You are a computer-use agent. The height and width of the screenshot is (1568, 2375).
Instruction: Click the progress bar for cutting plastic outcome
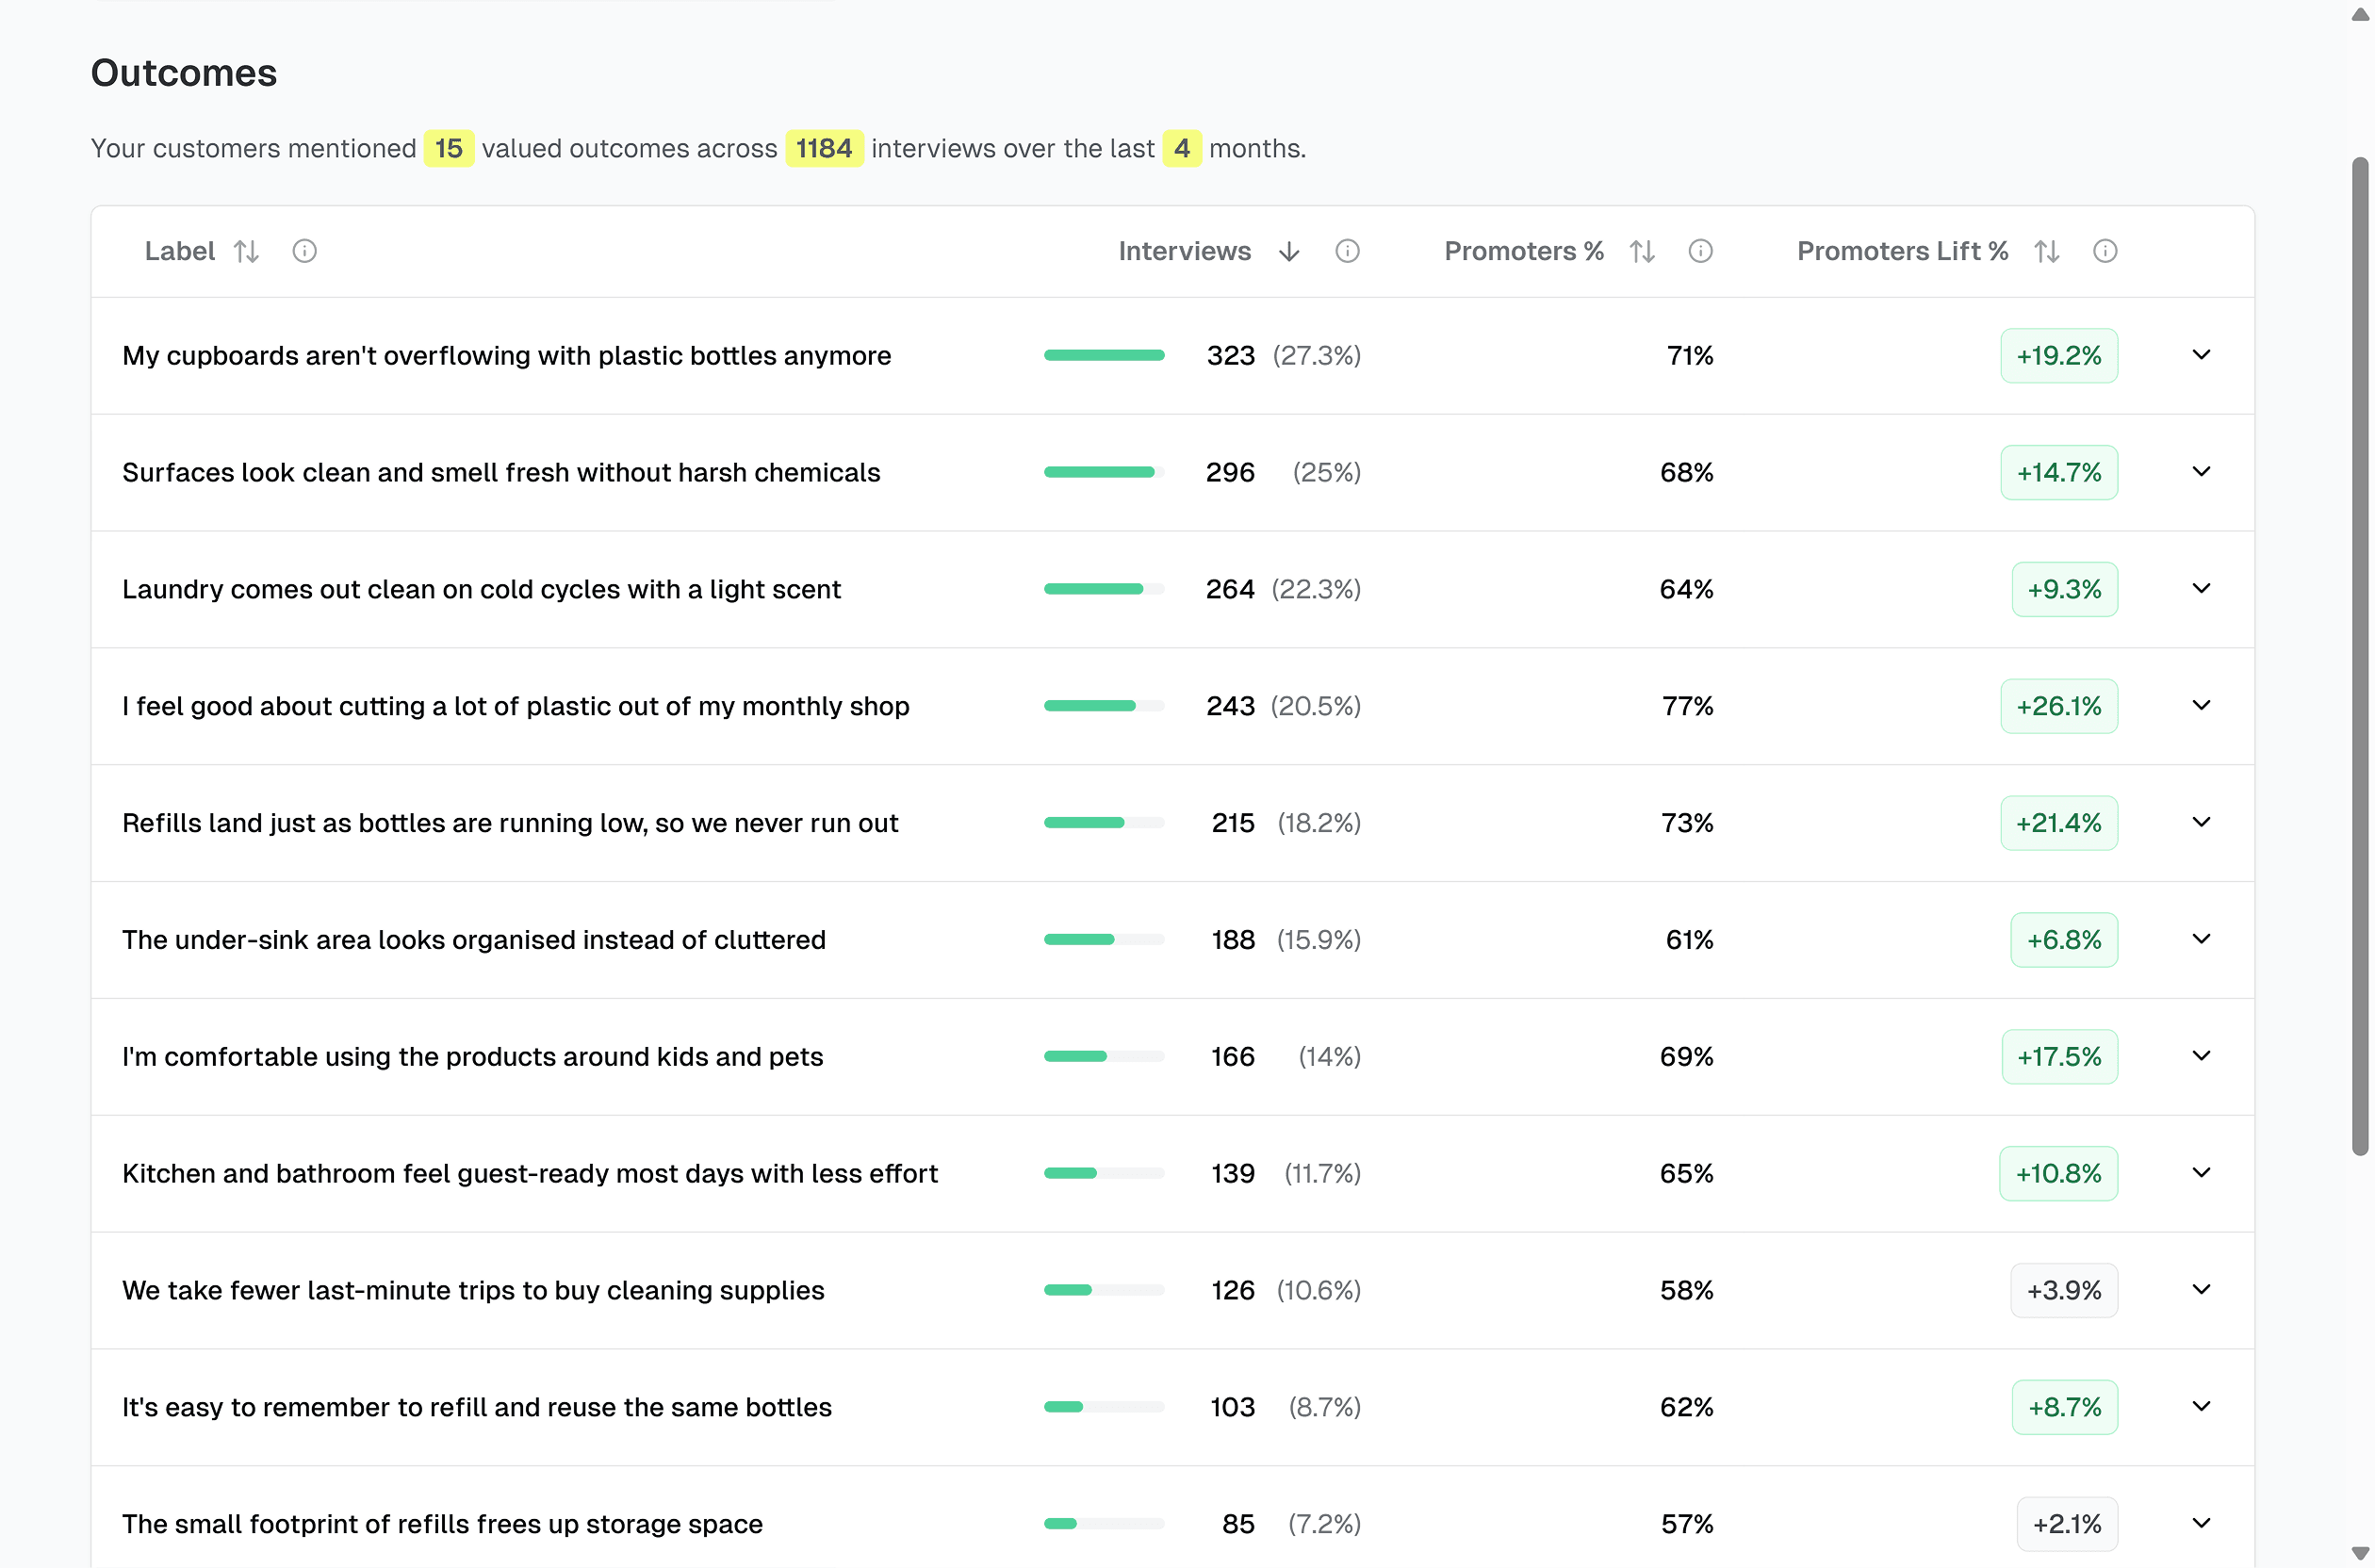coord(1104,705)
